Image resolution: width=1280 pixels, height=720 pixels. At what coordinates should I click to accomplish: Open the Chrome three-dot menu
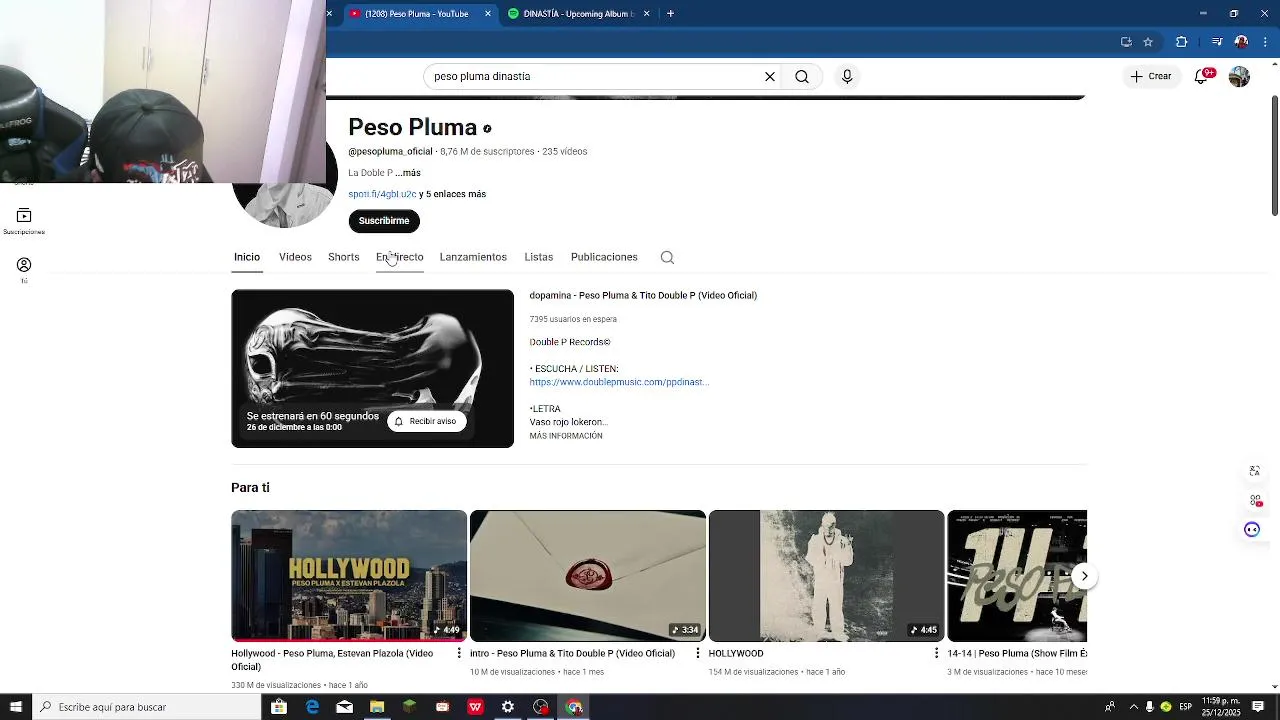[1265, 42]
